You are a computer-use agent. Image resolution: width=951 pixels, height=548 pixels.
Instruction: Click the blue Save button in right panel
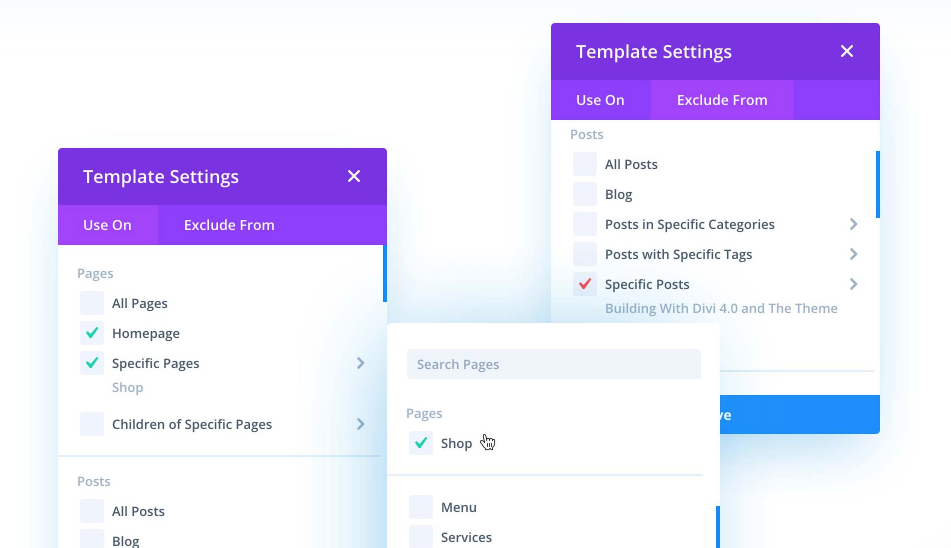[800, 415]
